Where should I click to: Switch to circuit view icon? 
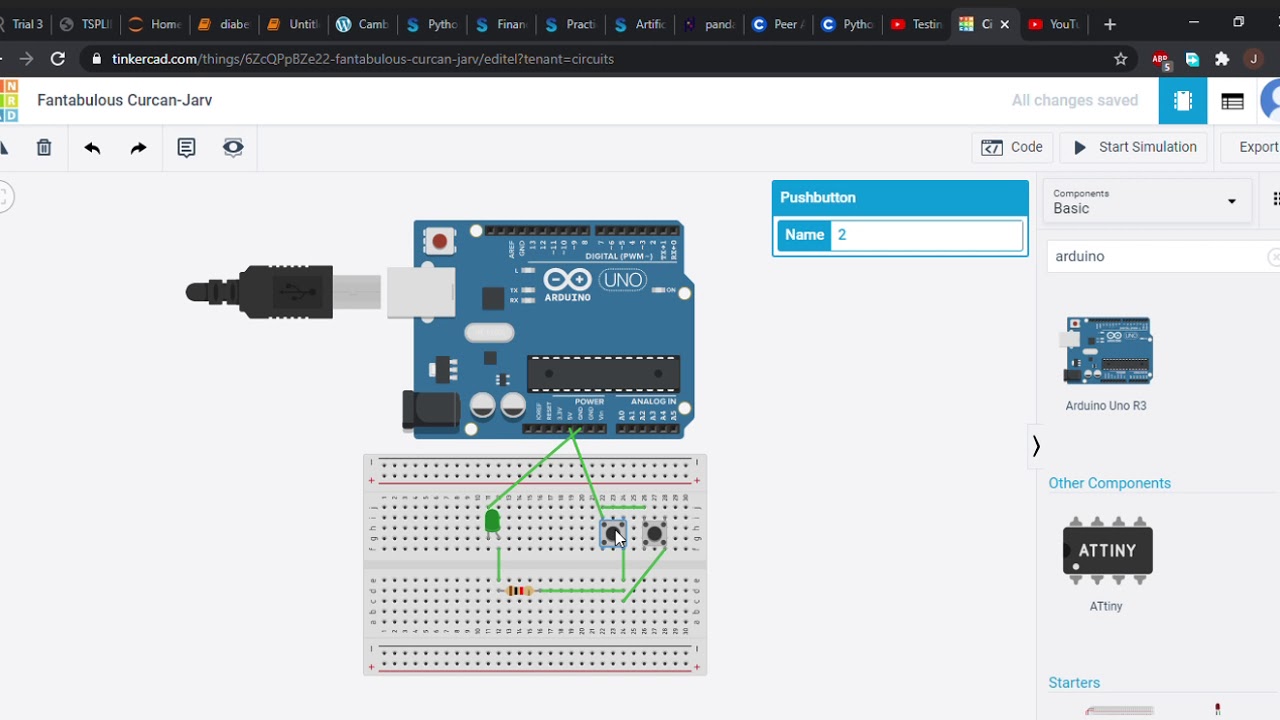click(1183, 101)
